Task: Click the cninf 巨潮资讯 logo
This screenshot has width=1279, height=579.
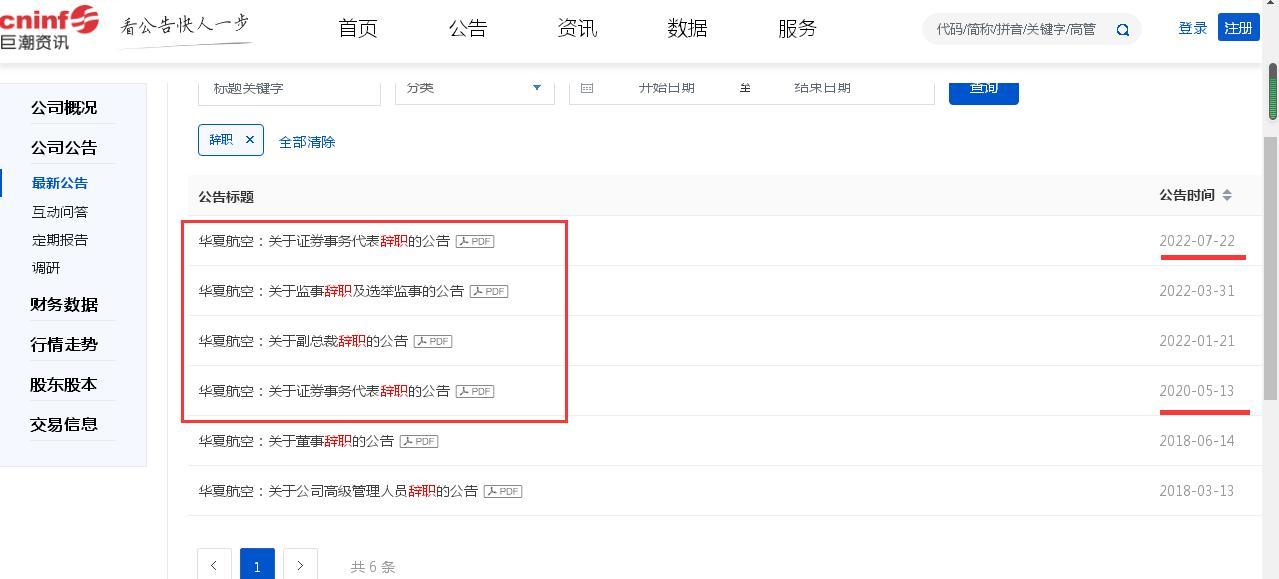Action: coord(49,27)
